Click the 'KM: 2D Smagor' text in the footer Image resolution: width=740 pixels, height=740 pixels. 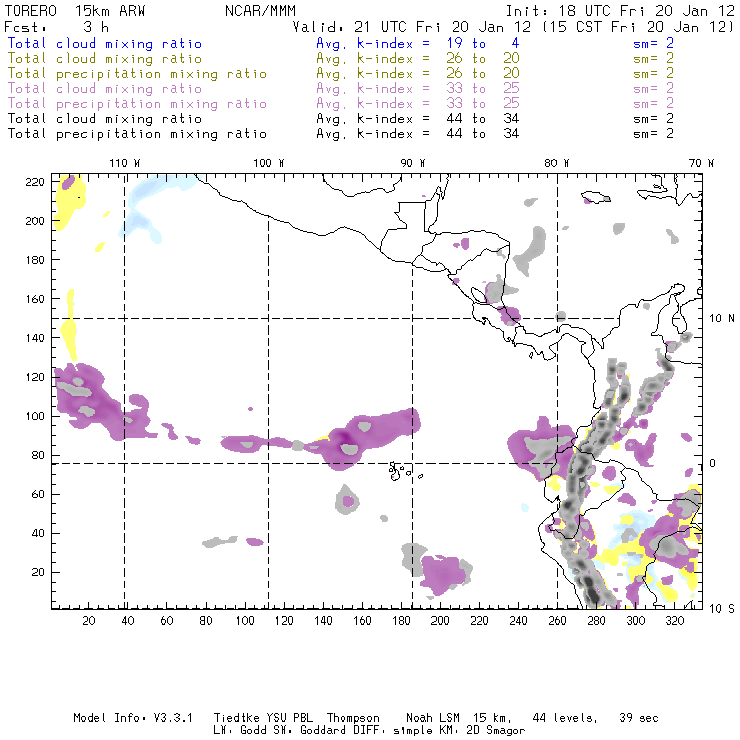coord(483,731)
